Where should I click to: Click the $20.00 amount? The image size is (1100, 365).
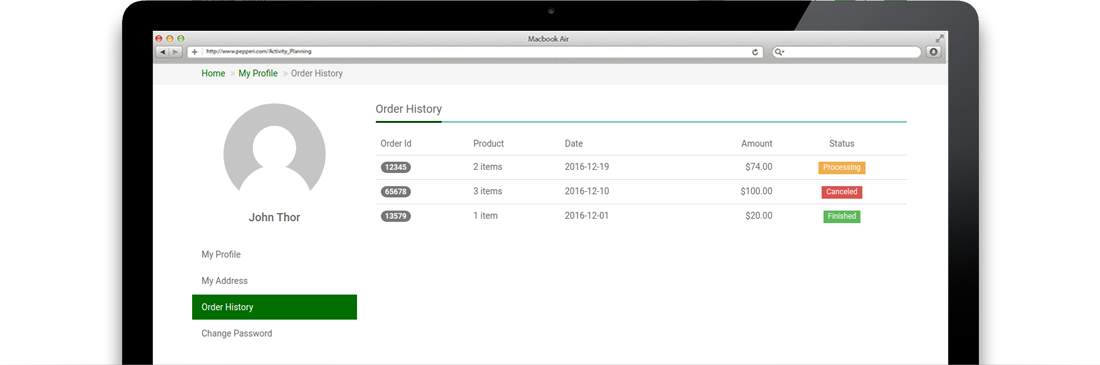[759, 215]
